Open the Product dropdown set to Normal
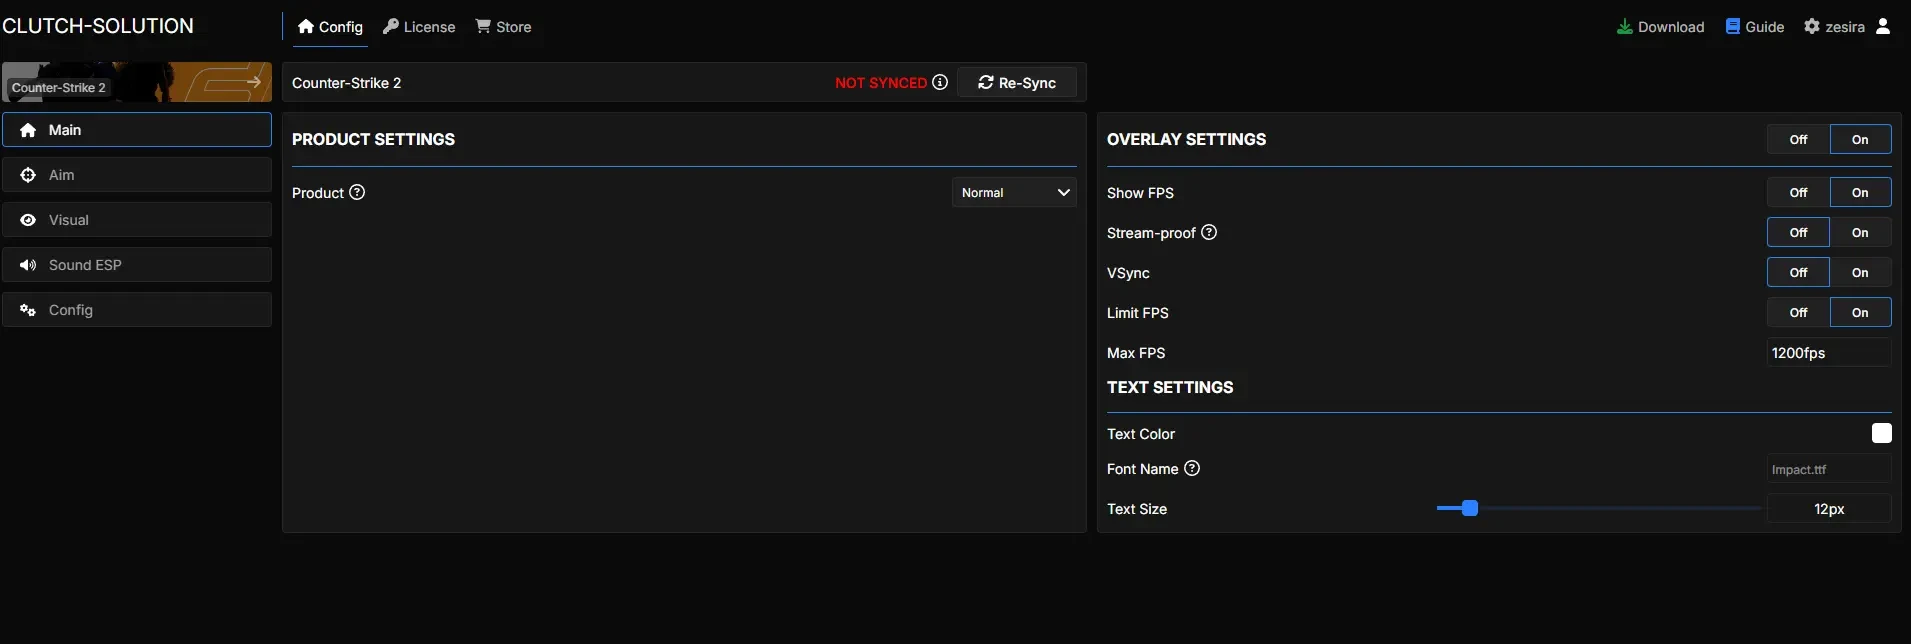 pos(1014,192)
